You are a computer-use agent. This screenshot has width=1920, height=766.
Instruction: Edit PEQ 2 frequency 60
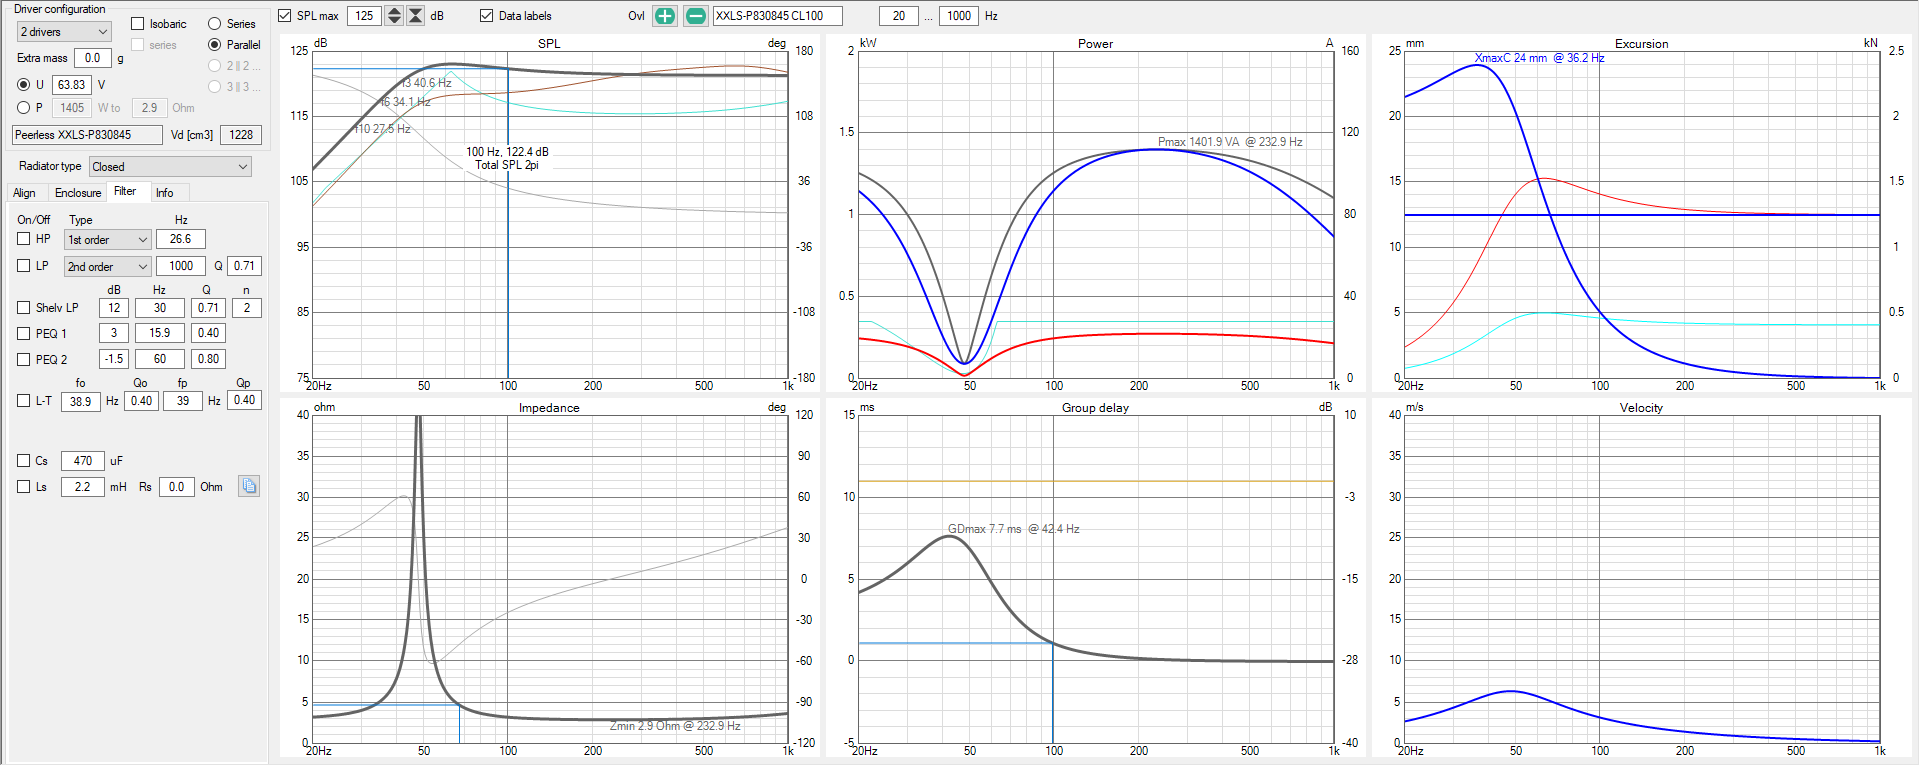[x=160, y=359]
